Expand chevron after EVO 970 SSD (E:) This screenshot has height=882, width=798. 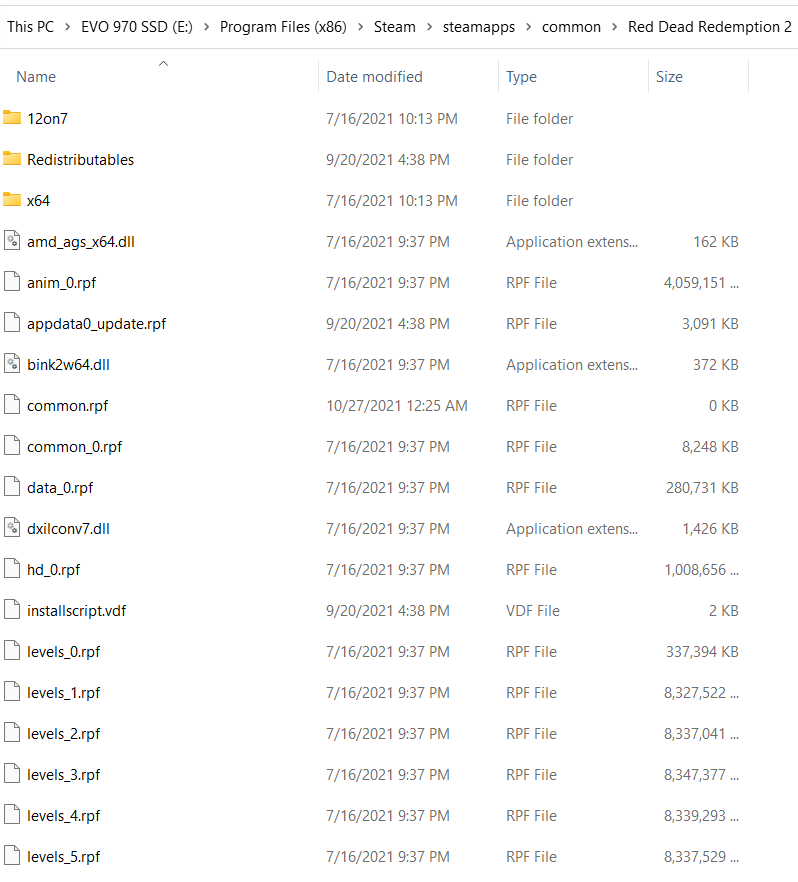tap(206, 27)
